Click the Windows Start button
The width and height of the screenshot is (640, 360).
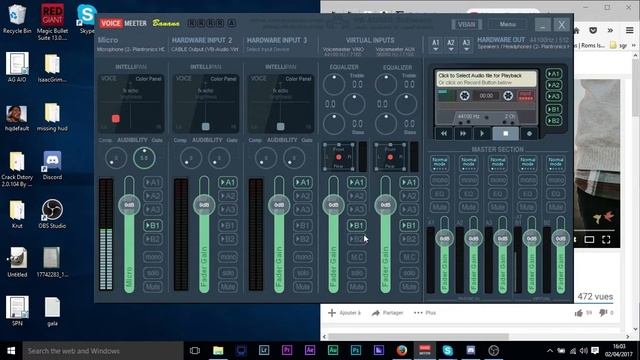11,351
